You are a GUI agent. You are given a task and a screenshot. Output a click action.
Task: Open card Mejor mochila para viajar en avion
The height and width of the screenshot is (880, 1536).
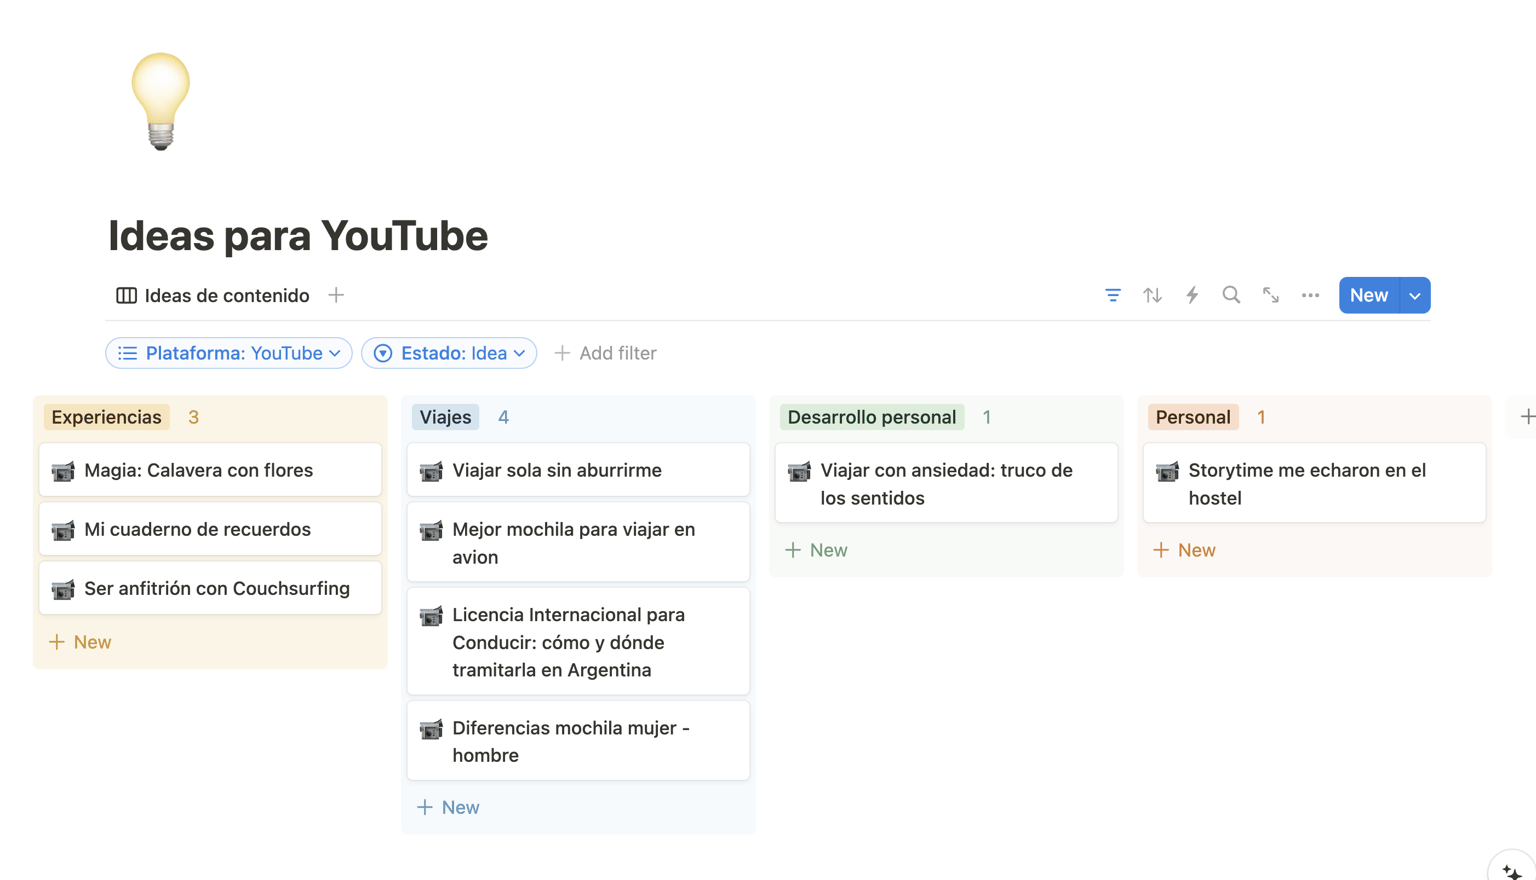tap(578, 542)
